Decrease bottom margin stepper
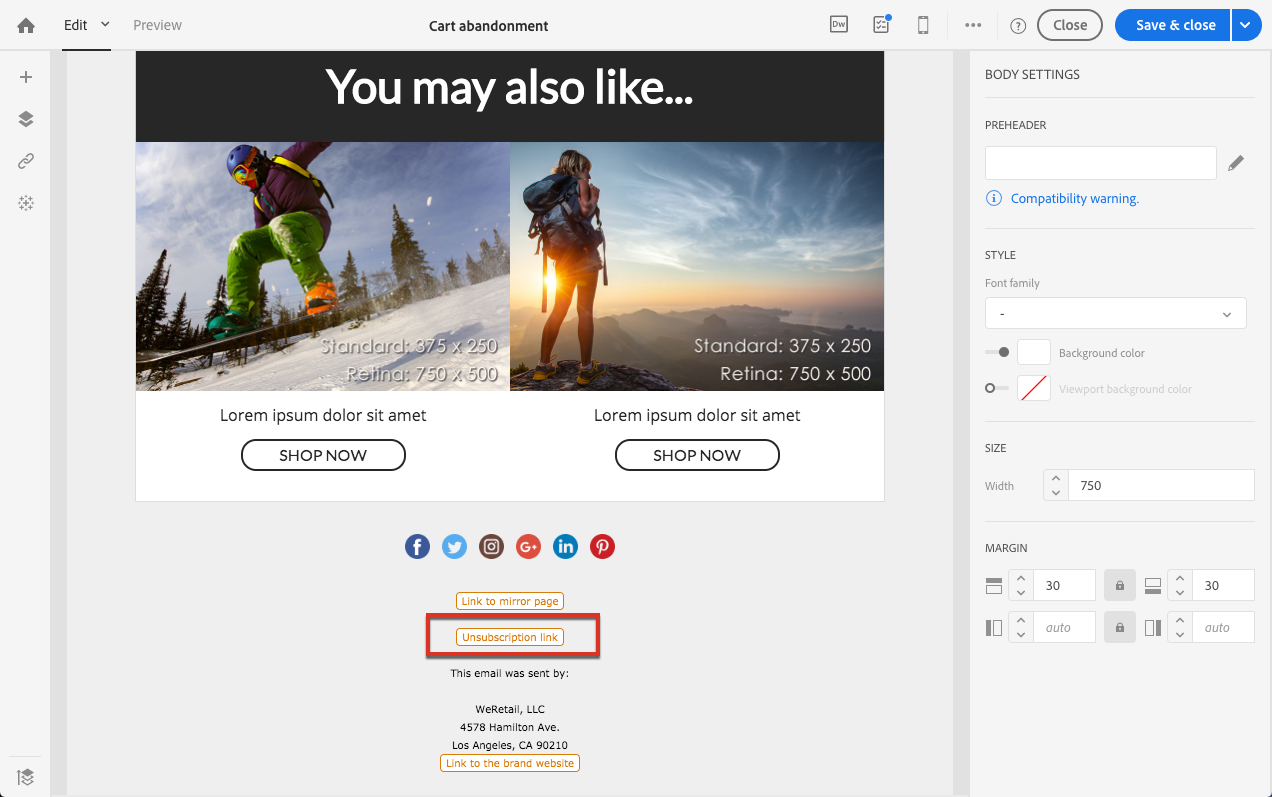The height and width of the screenshot is (797, 1272). [x=1179, y=593]
